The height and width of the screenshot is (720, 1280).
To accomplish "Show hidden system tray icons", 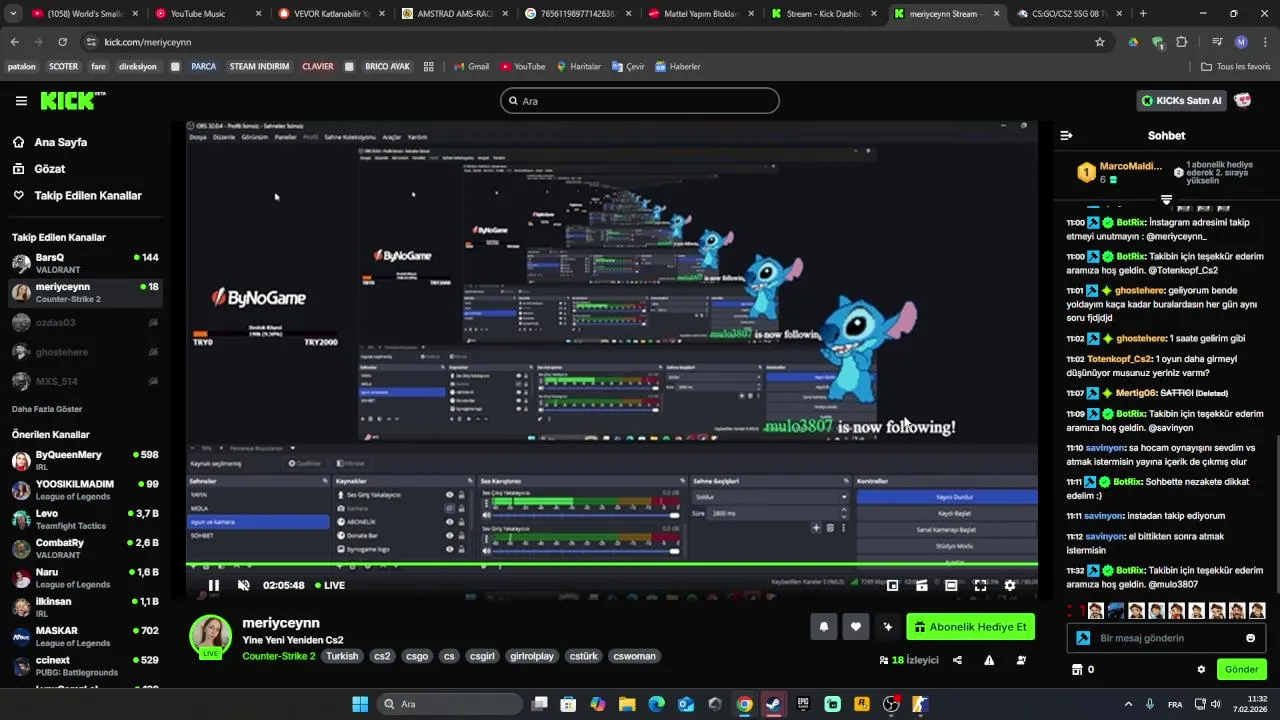I will click(1128, 704).
